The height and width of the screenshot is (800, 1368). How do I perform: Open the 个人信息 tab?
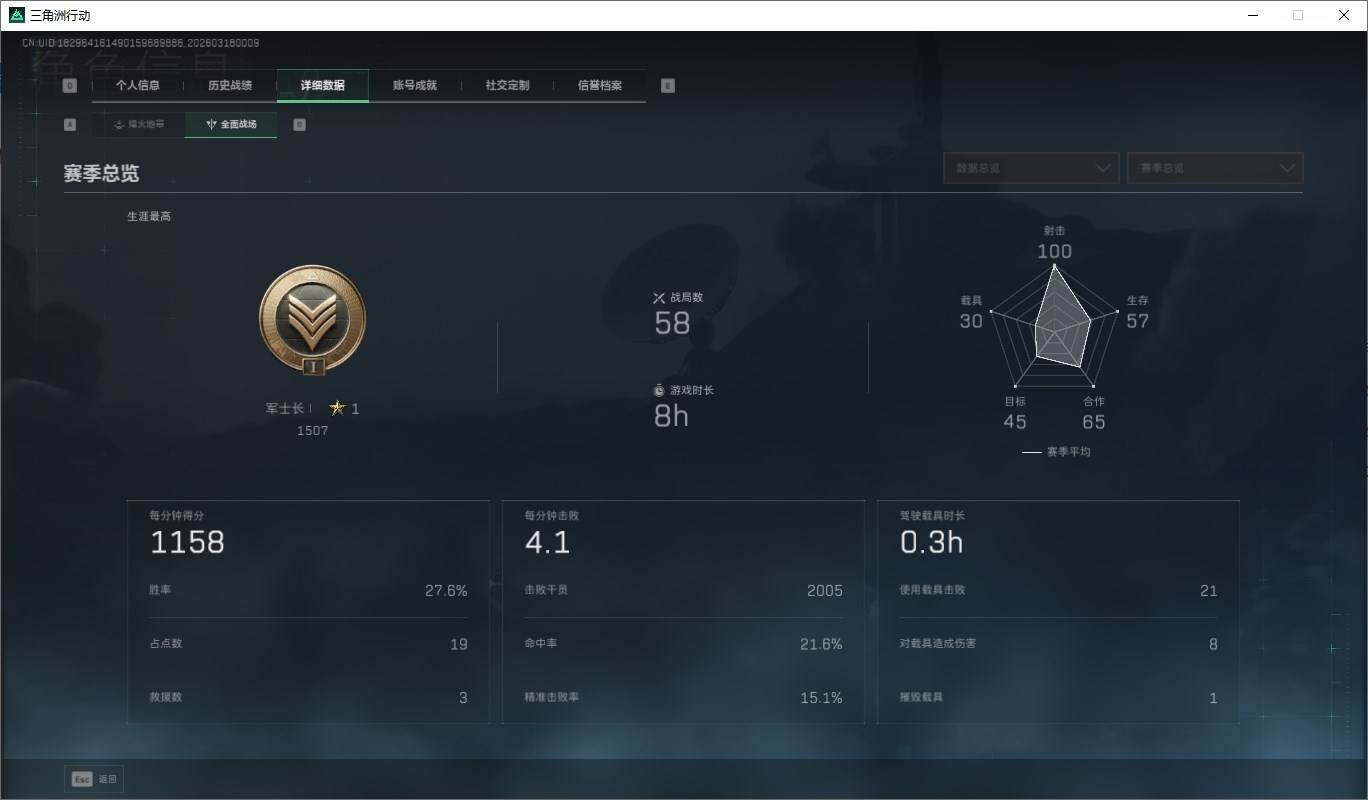pos(138,86)
